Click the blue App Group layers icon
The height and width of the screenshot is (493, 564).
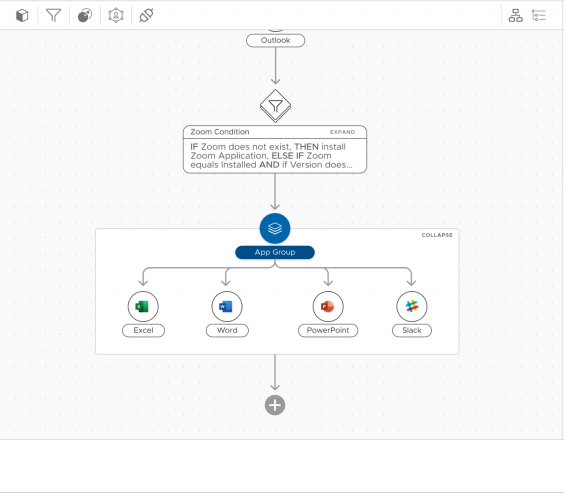[275, 229]
